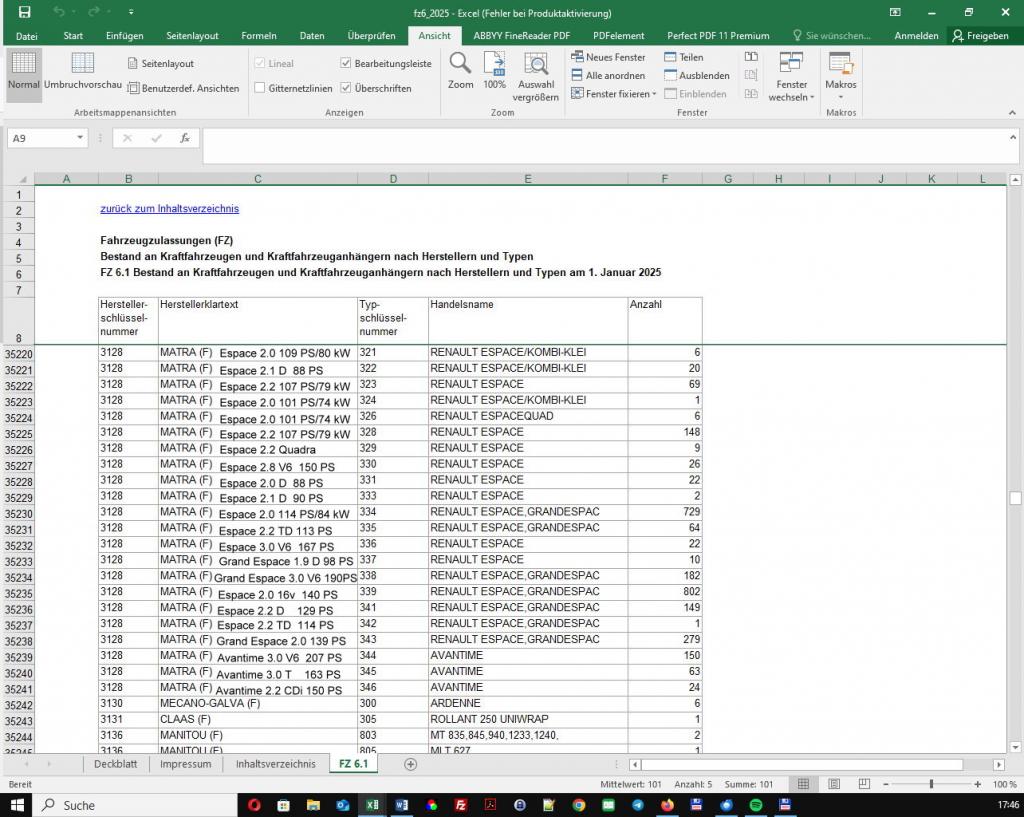The width and height of the screenshot is (1024, 817).
Task: Click Teilen to split window
Action: pyautogui.click(x=683, y=57)
